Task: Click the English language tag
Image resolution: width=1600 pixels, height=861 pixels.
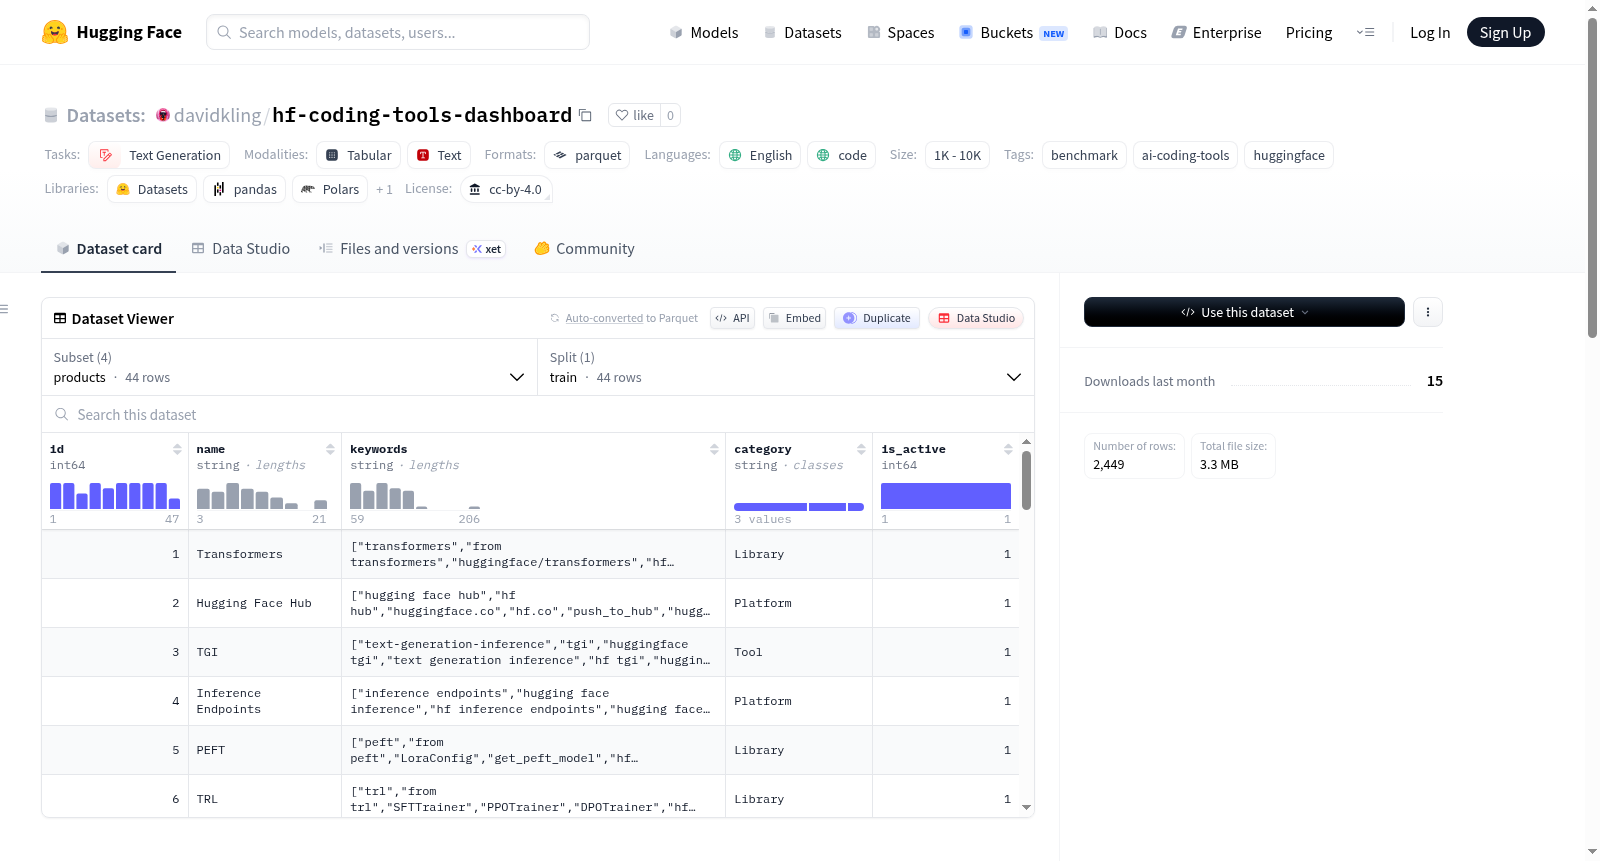Action: (x=760, y=155)
